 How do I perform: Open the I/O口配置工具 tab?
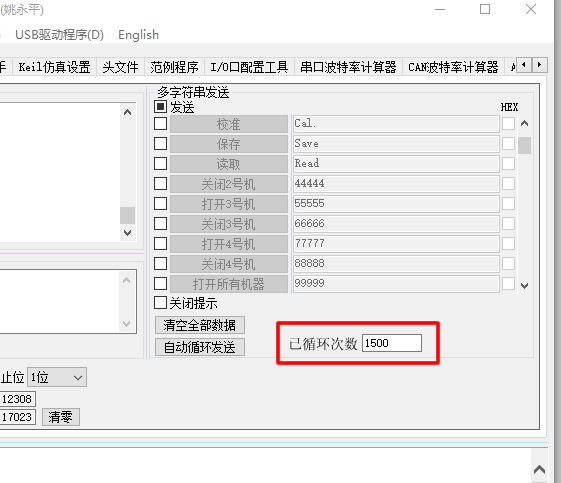(249, 67)
